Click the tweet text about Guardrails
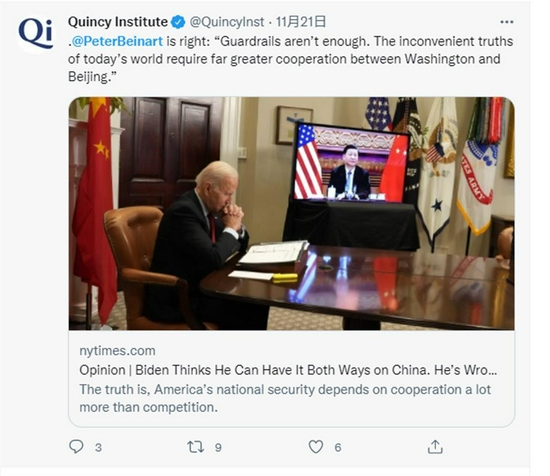This screenshot has height=476, width=550. tap(290, 59)
